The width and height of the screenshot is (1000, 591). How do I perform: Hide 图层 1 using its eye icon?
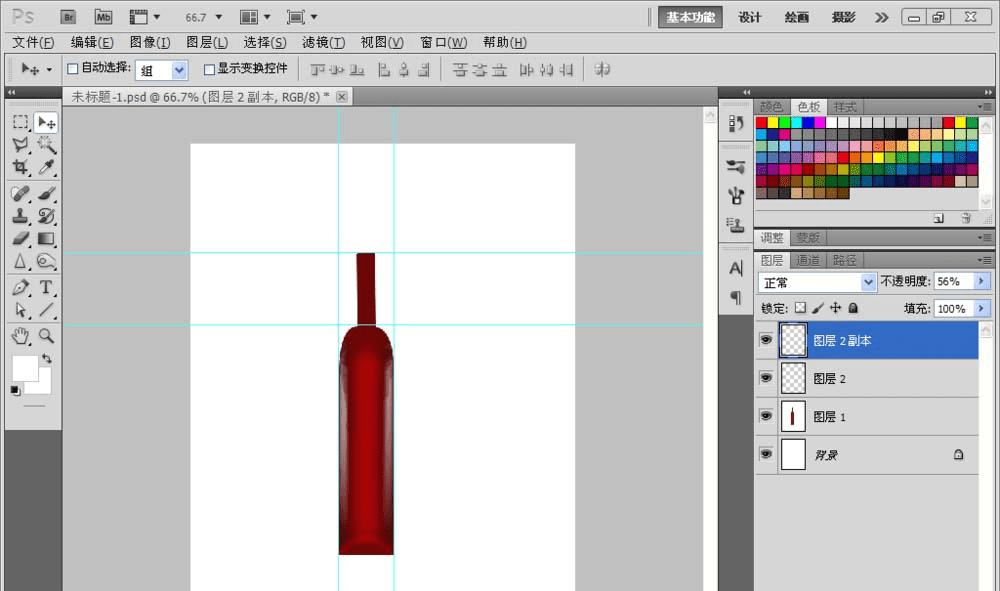point(766,416)
